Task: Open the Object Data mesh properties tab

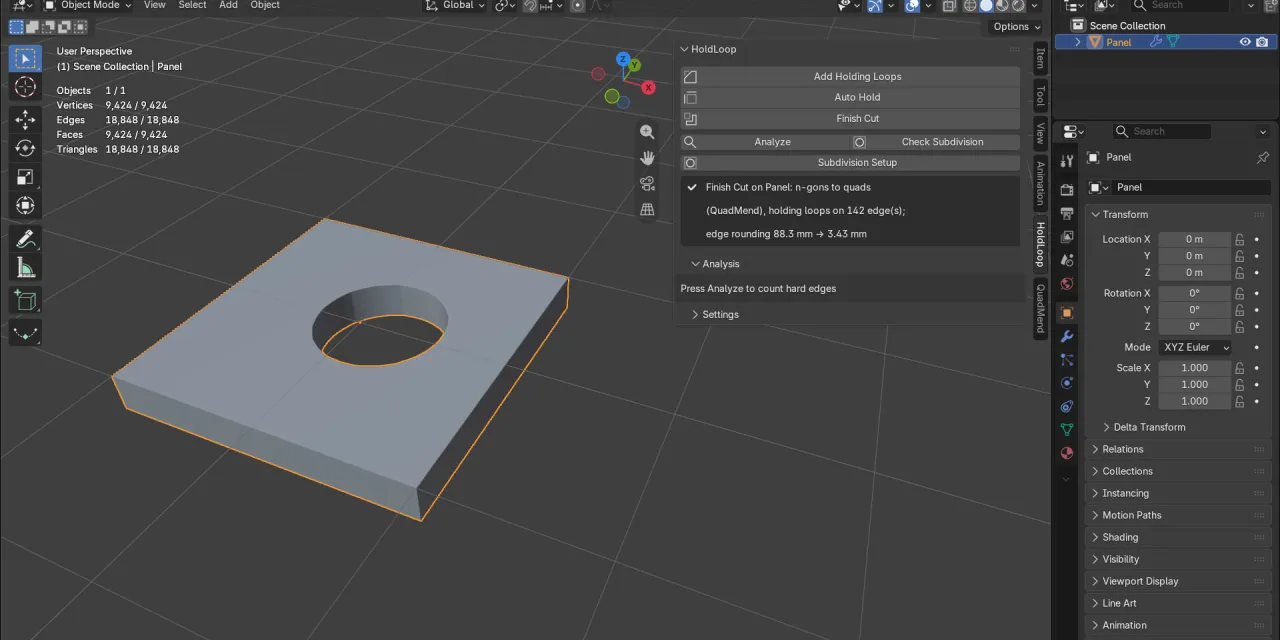Action: tap(1066, 430)
